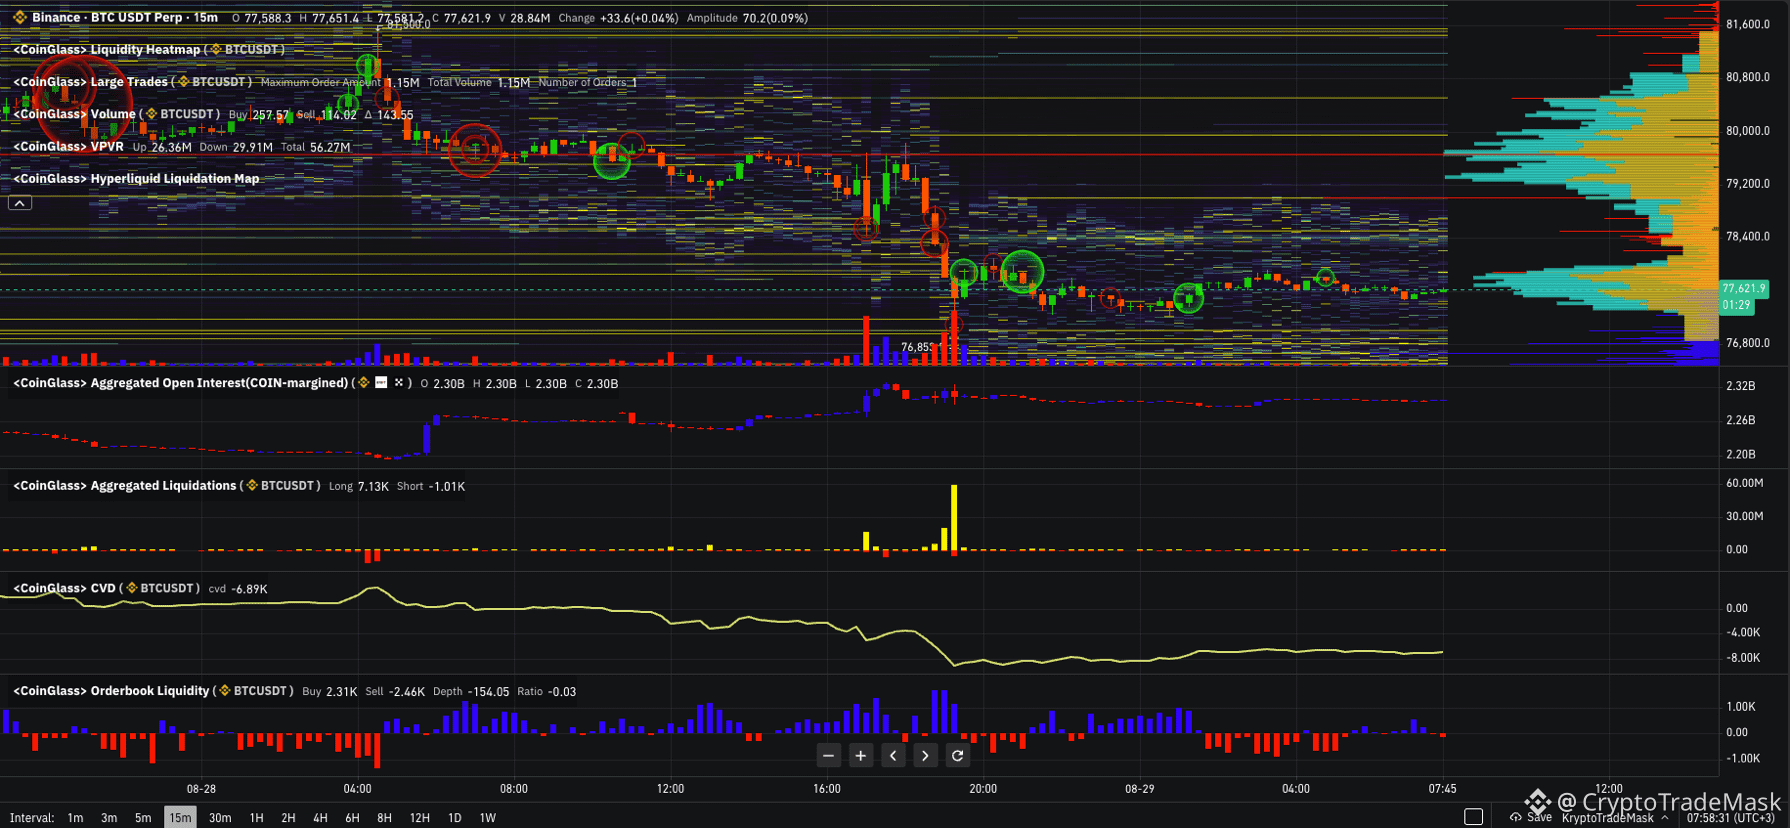Viewport: 1790px width, 828px height.
Task: Click the Binance BTC USDT Perp symbol title
Action: click(125, 18)
